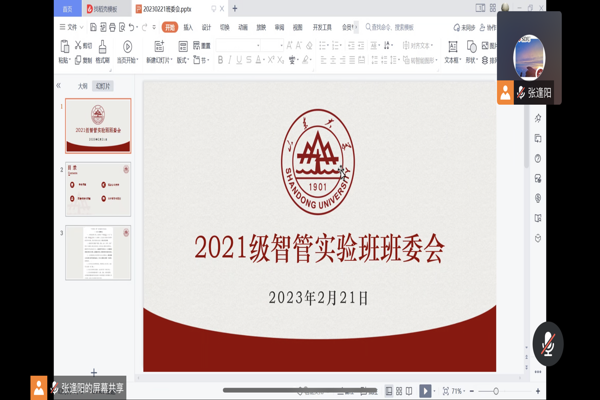Open the 动画 ribbon tab
This screenshot has height=400, width=600.
pos(243,27)
